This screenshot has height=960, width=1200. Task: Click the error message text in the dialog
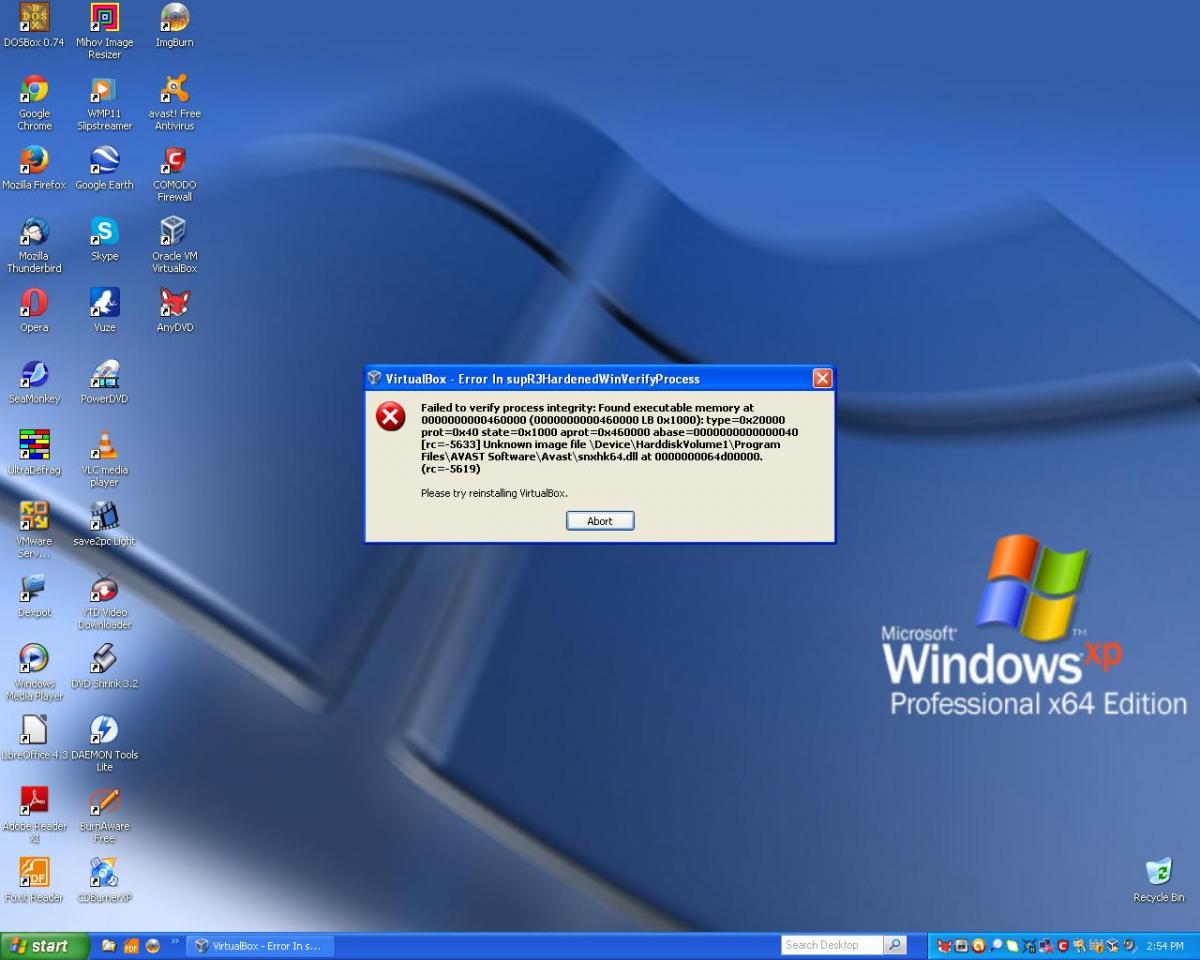[609, 438]
